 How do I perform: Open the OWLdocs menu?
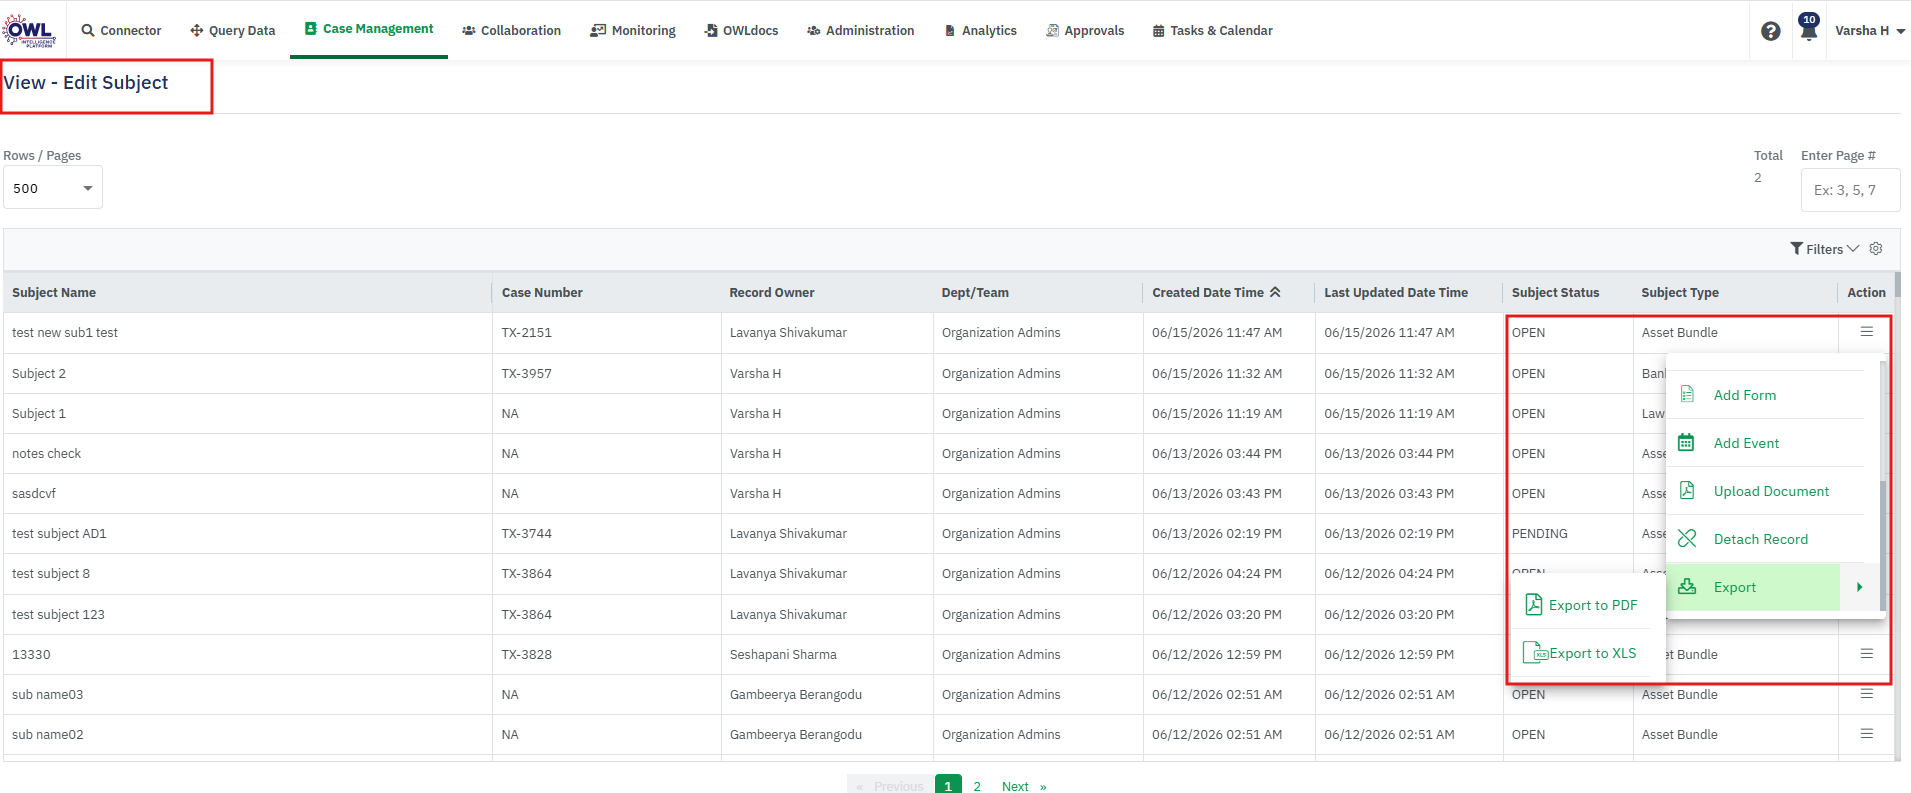point(741,31)
